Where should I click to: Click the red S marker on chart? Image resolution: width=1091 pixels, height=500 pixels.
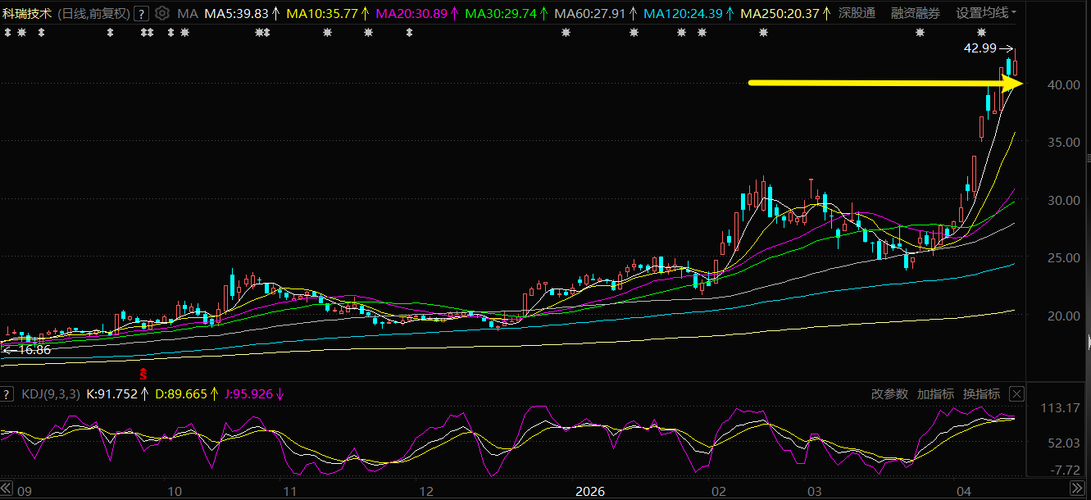pos(143,372)
